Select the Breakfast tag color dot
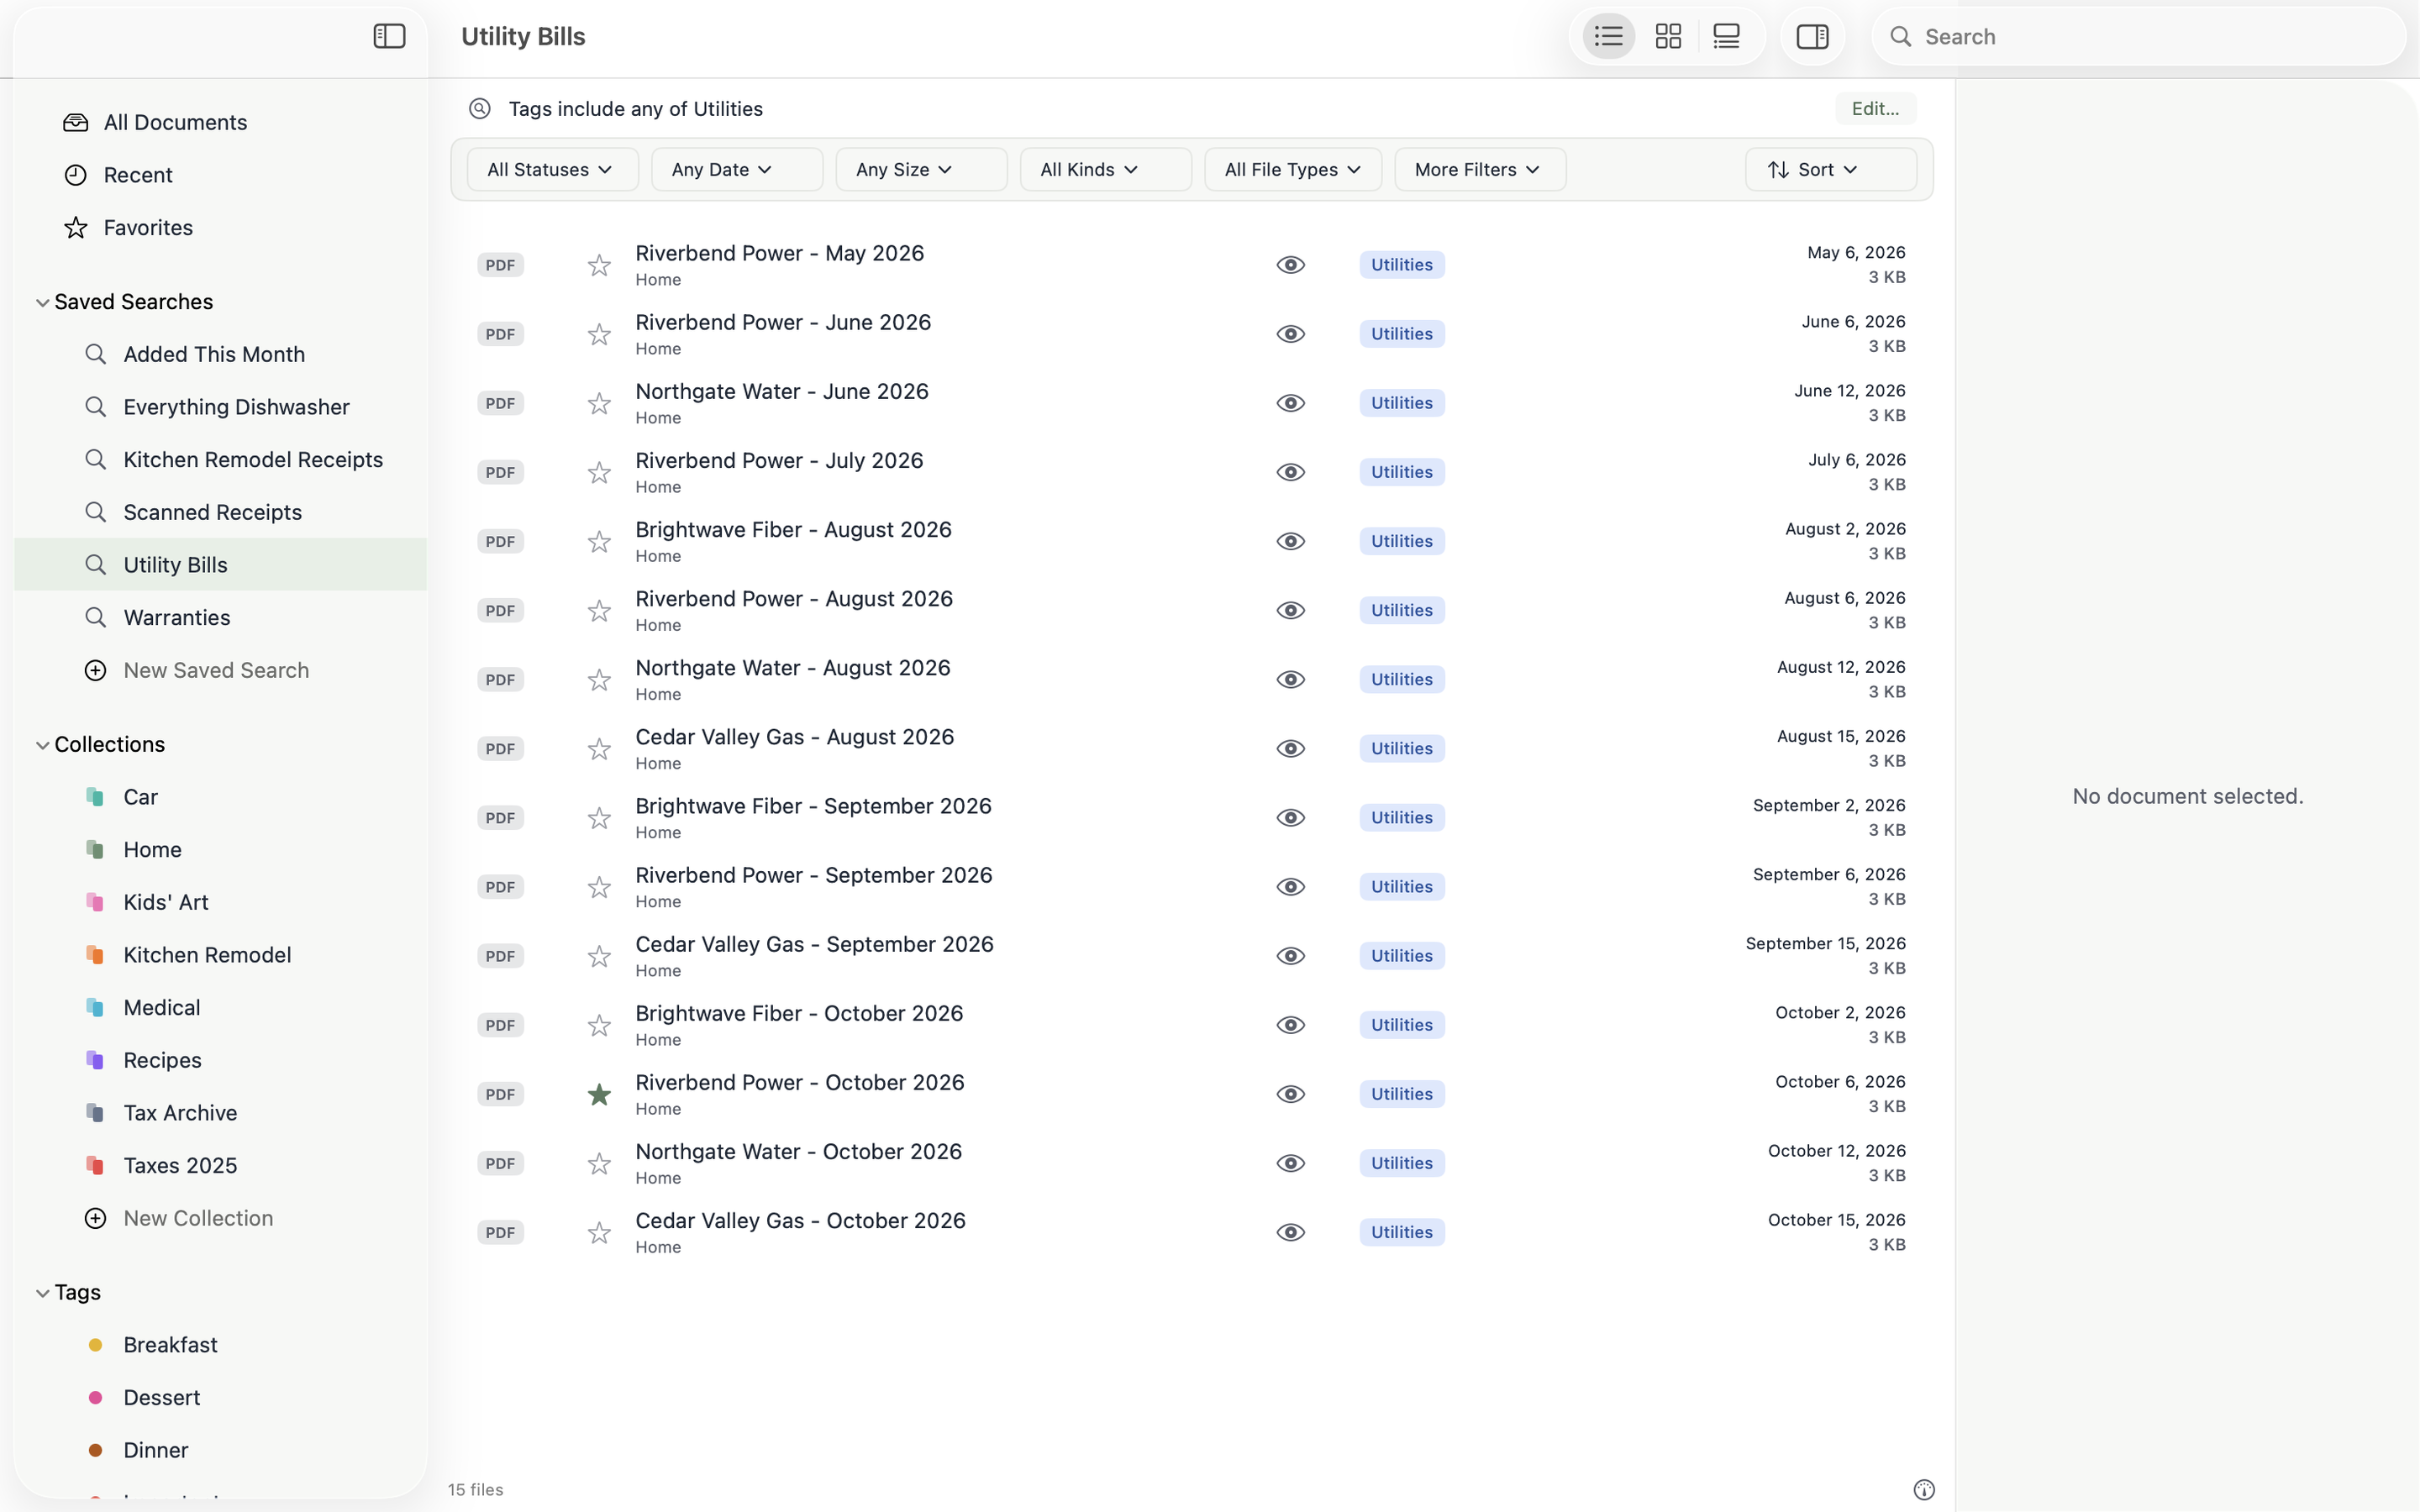 (95, 1345)
